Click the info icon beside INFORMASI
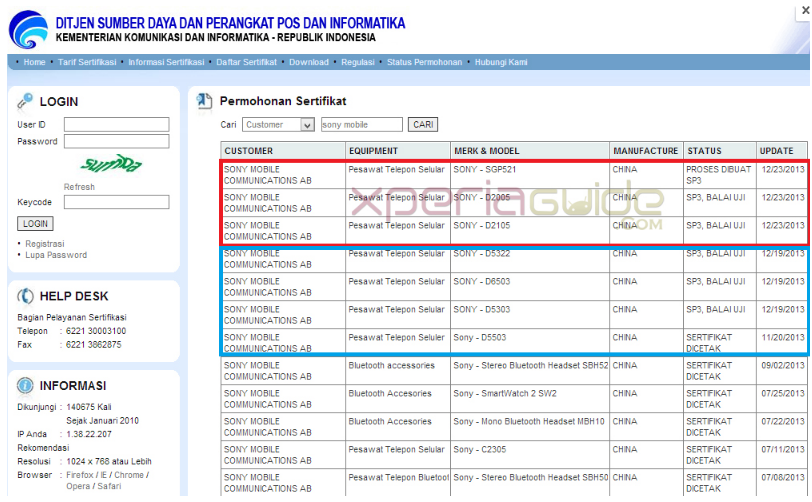This screenshot has height=502, width=812. tap(25, 385)
